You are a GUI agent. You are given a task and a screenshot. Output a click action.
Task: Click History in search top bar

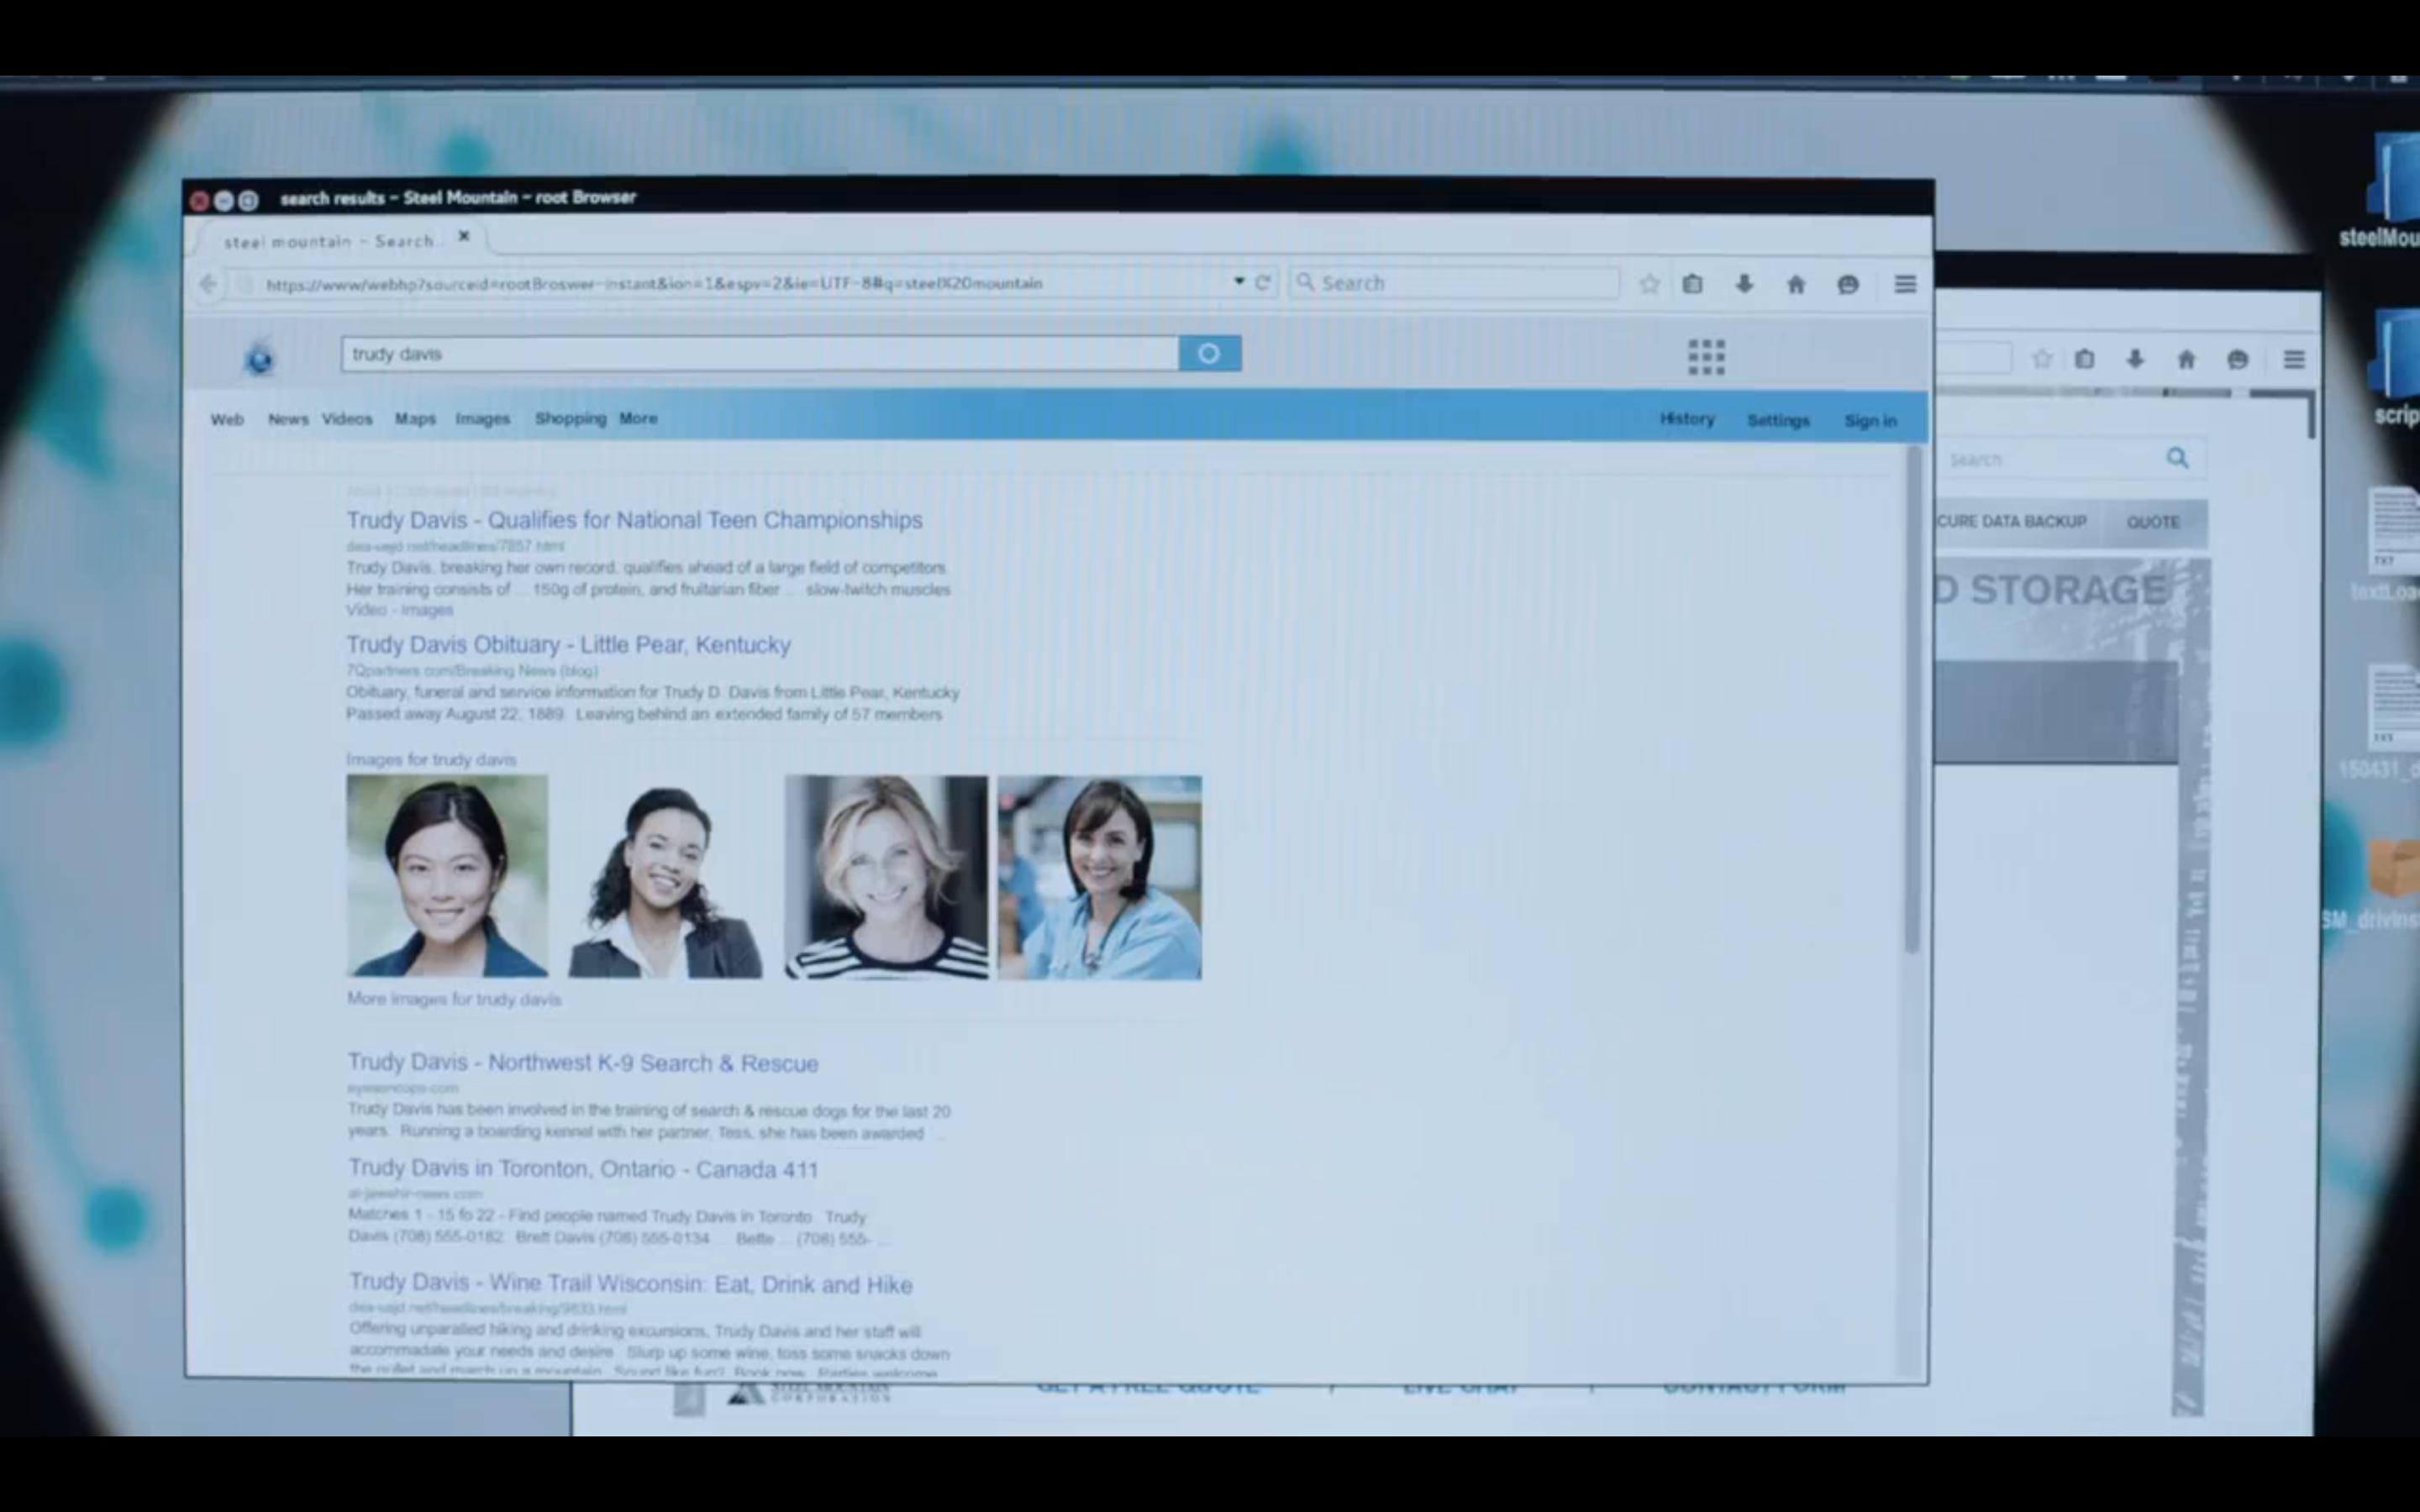tap(1685, 418)
